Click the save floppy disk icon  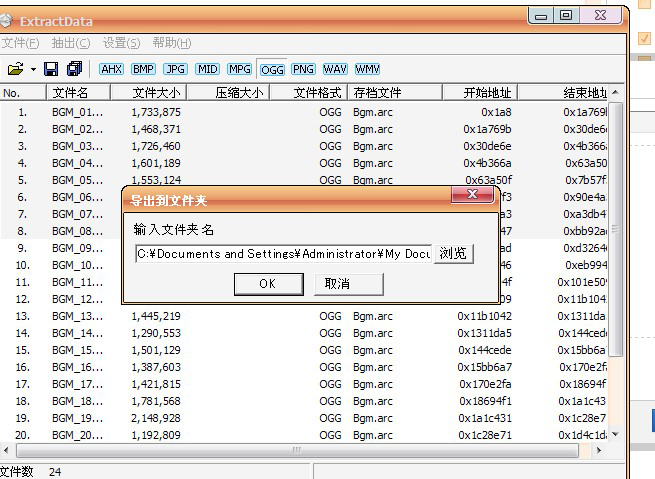(53, 69)
